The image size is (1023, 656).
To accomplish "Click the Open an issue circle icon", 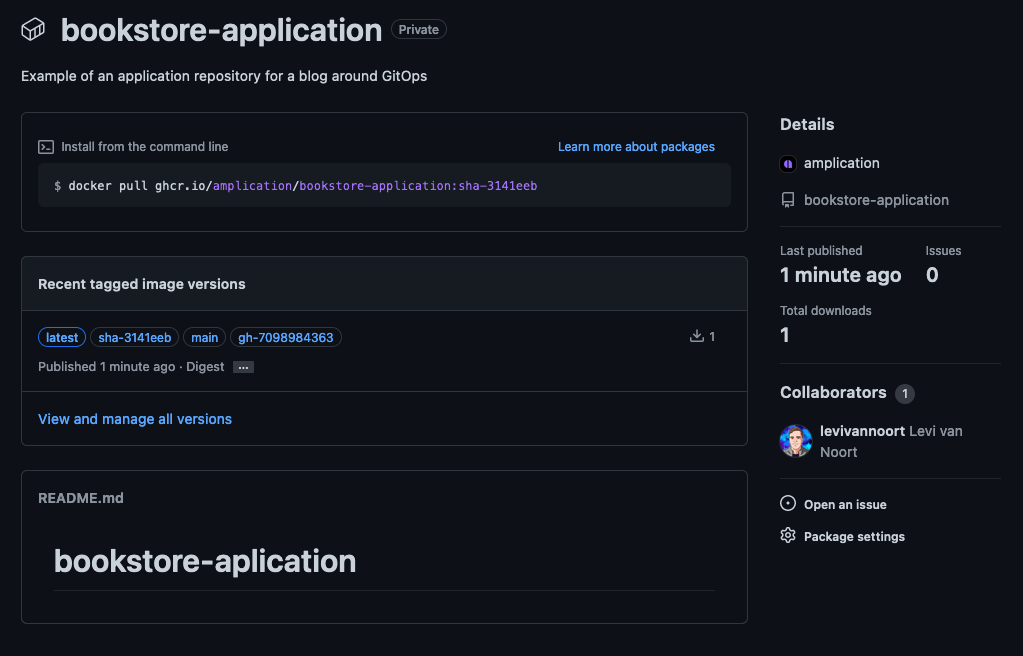I will pyautogui.click(x=788, y=503).
